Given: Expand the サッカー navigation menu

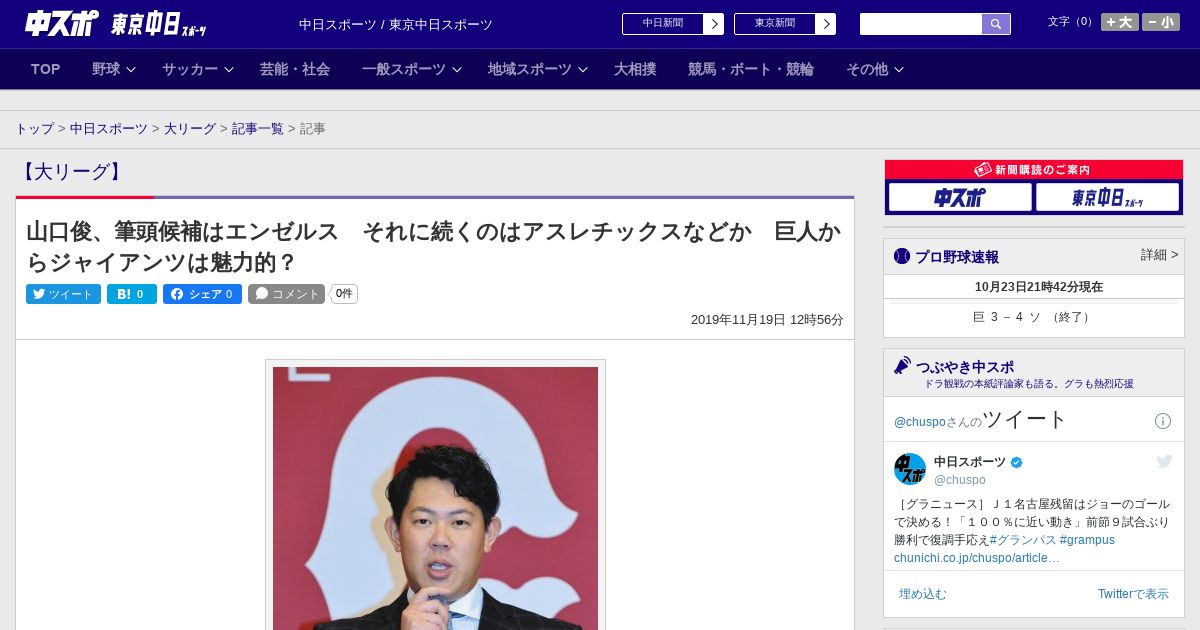Looking at the screenshot, I should 198,69.
